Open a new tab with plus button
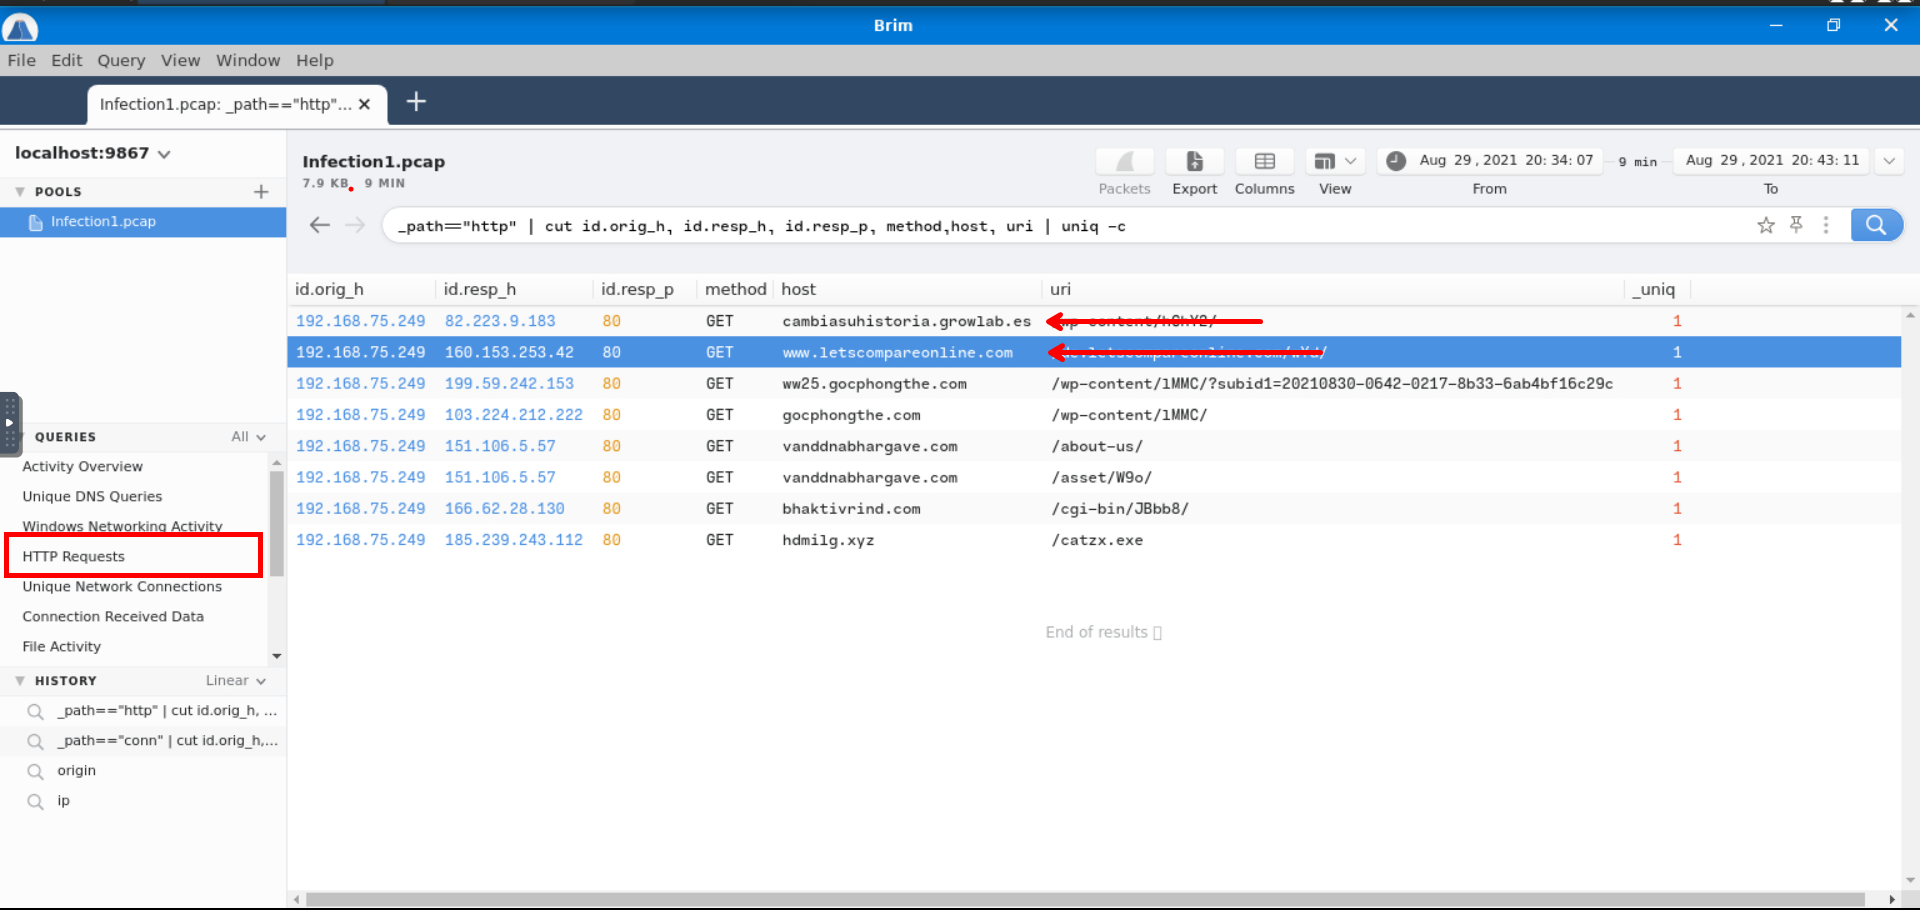Image resolution: width=1920 pixels, height=910 pixels. 416,102
